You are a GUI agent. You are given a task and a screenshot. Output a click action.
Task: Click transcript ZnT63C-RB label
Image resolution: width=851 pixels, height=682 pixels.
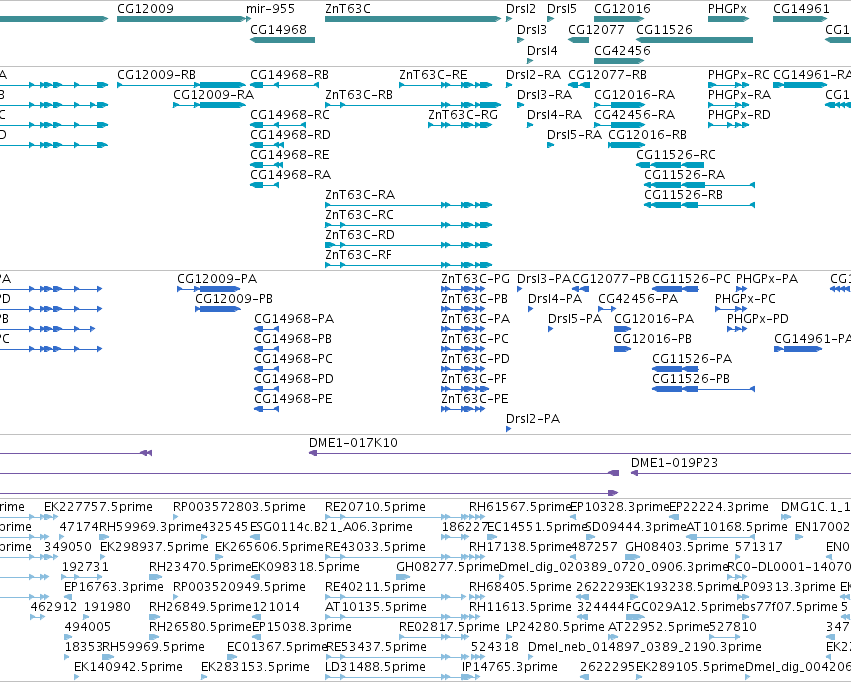point(359,94)
